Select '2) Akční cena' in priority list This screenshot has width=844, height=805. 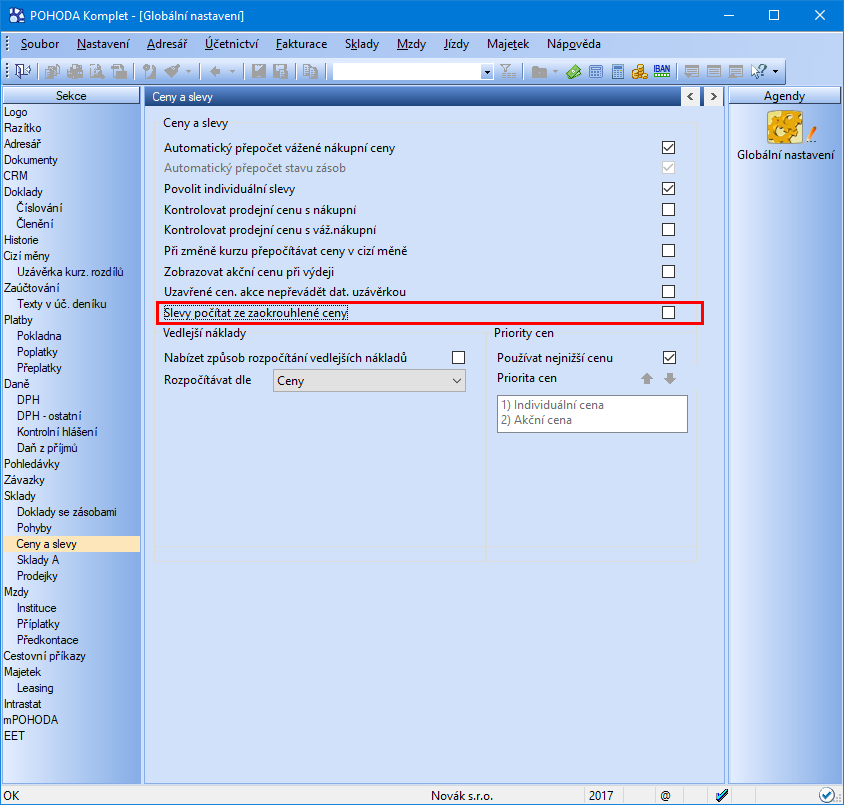pos(536,420)
